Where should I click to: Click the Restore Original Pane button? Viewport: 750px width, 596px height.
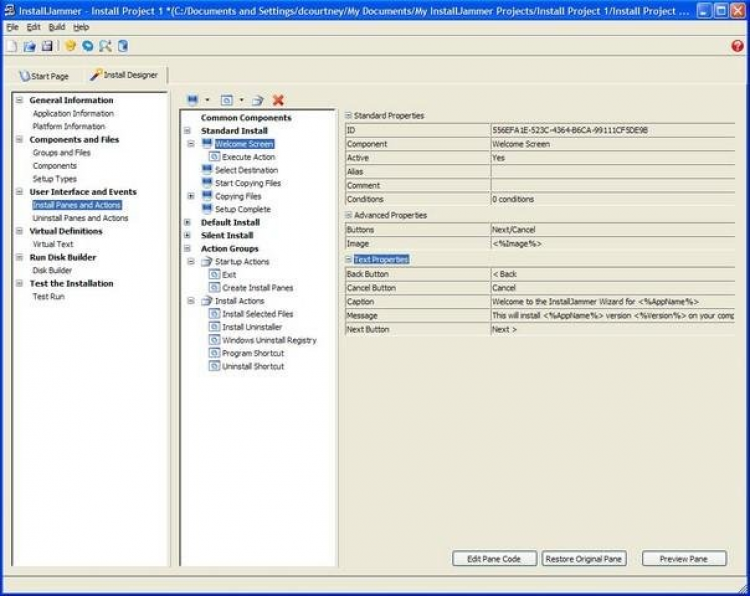pyautogui.click(x=584, y=559)
